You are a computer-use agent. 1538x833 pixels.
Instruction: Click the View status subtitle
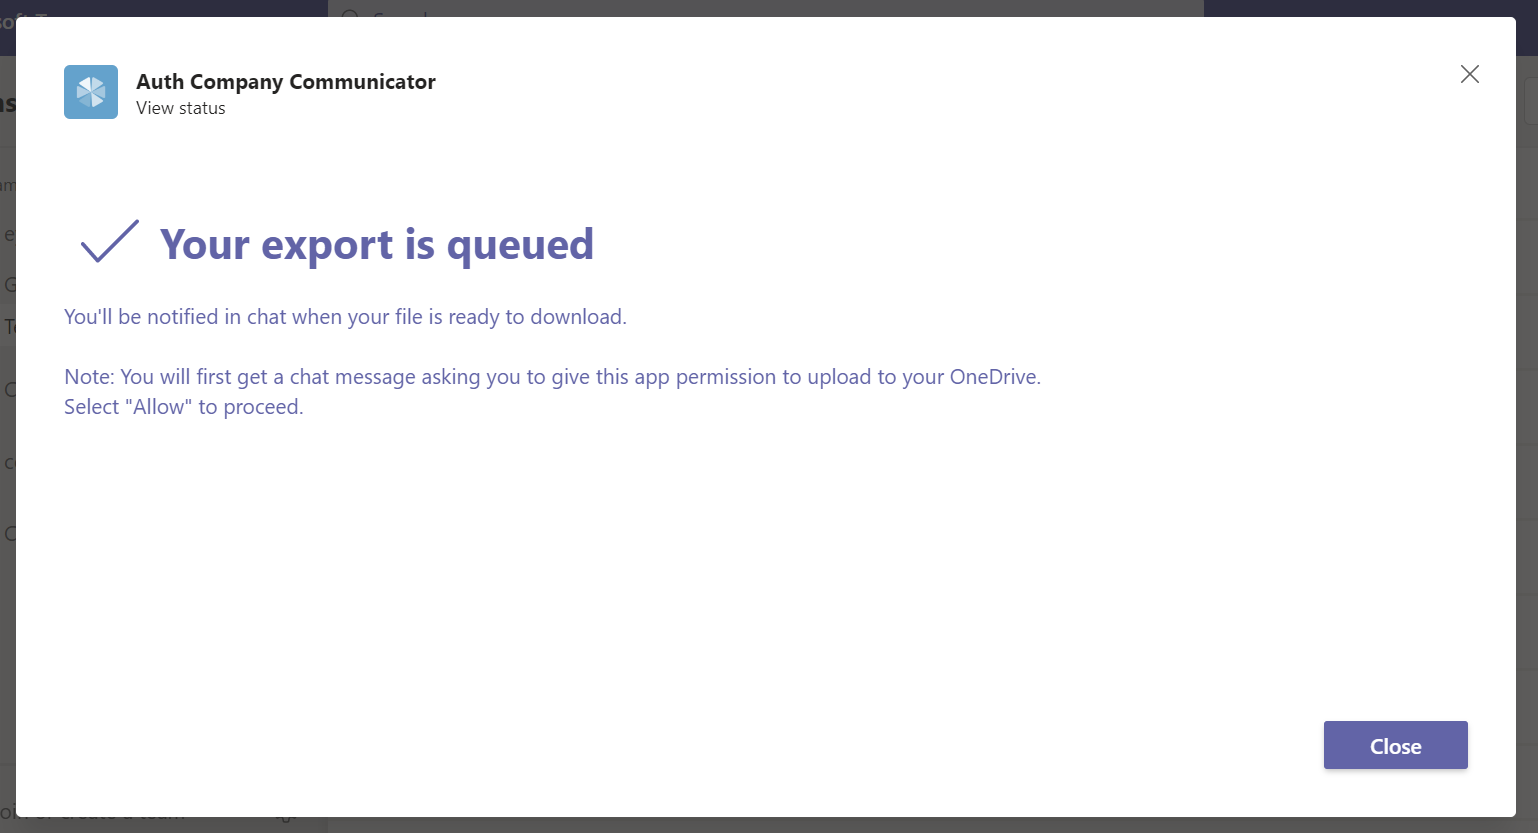pyautogui.click(x=181, y=108)
